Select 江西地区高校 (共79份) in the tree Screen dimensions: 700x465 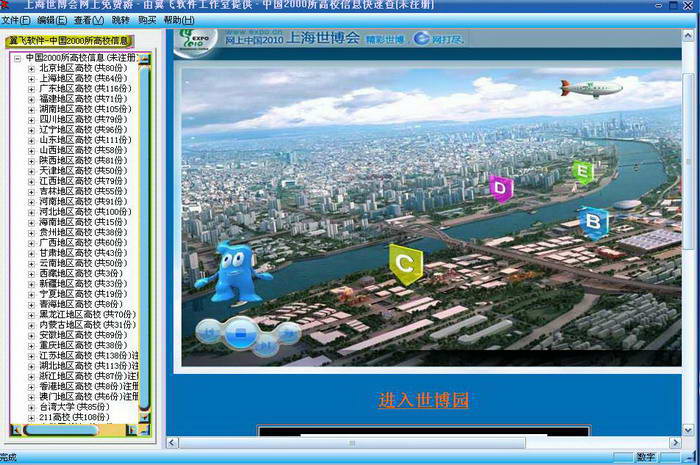[x=83, y=181]
